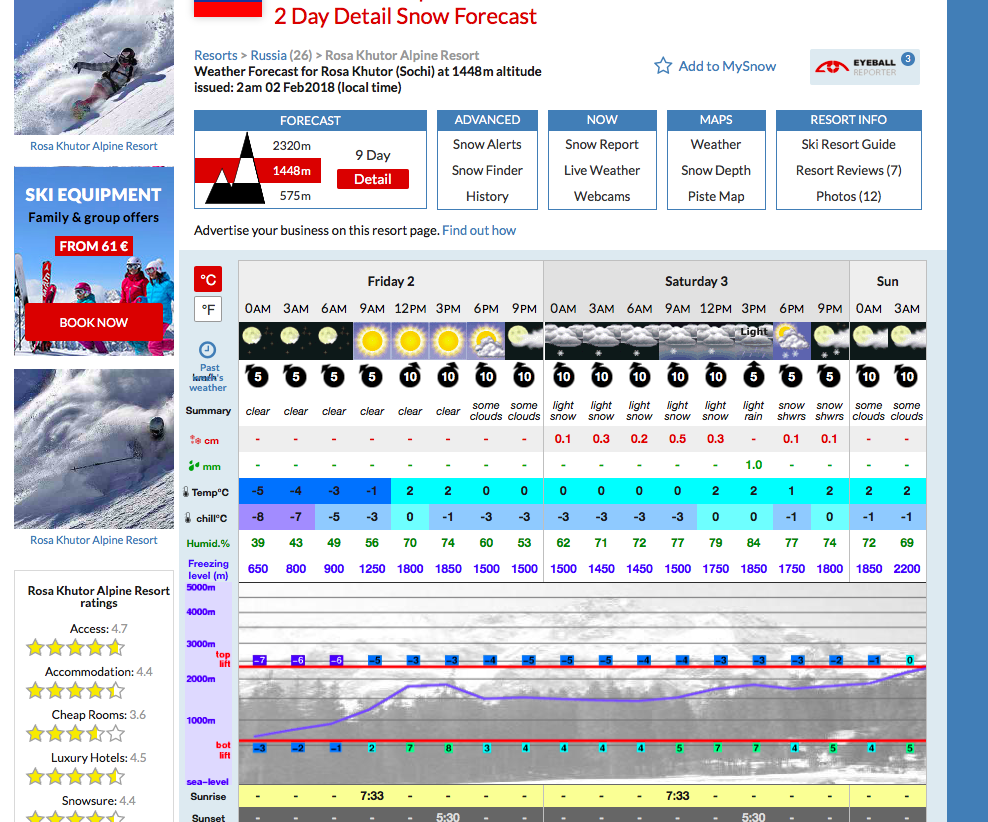Click the Past weather label
This screenshot has width=988, height=822.
208,377
